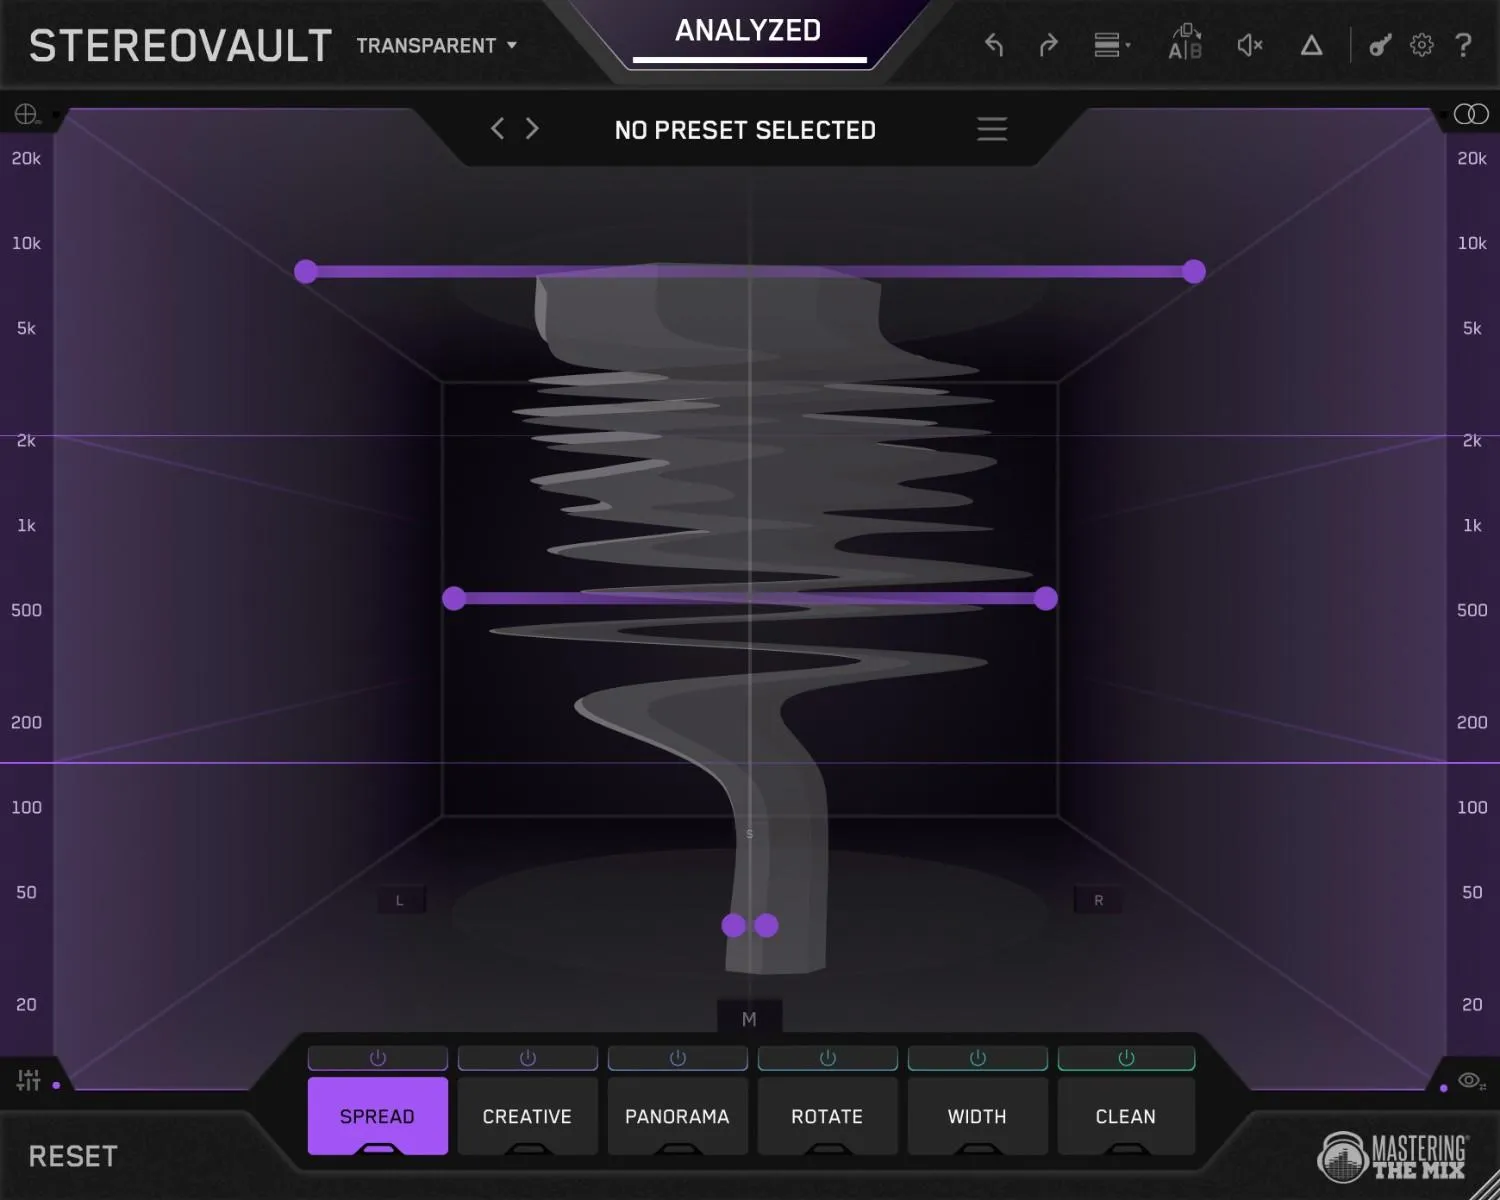Select the CREATIVE module tab
1500x1200 pixels.
(528, 1116)
